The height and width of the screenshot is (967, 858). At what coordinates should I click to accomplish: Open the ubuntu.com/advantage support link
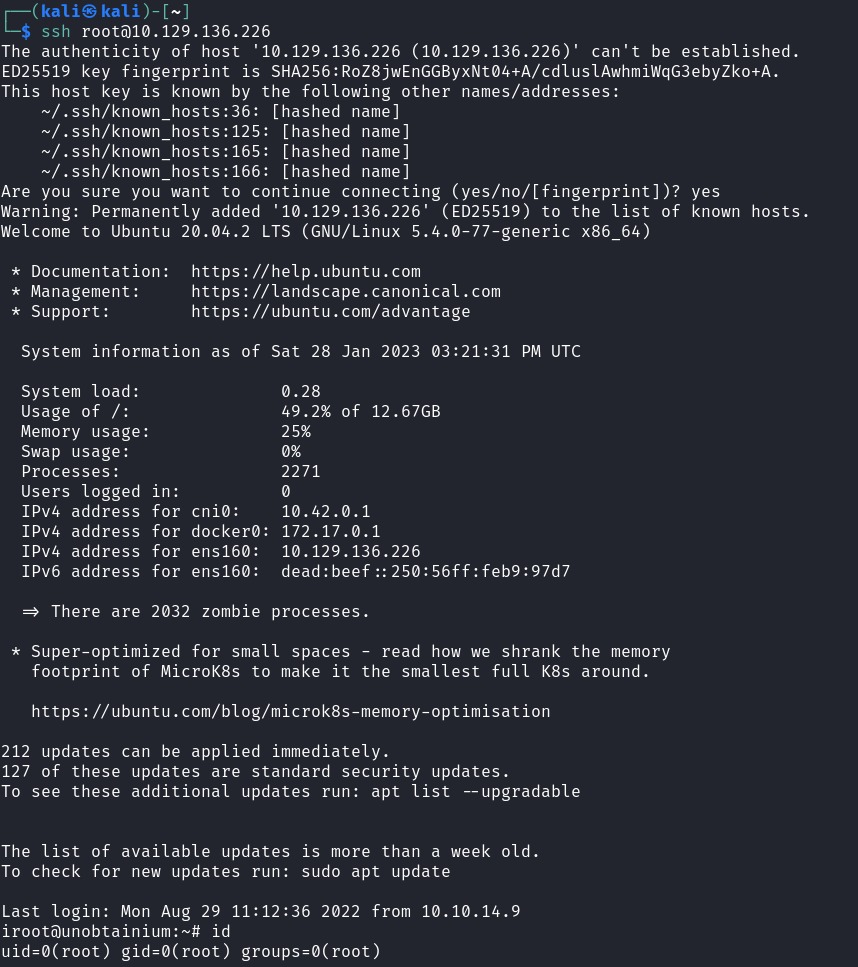coord(330,312)
